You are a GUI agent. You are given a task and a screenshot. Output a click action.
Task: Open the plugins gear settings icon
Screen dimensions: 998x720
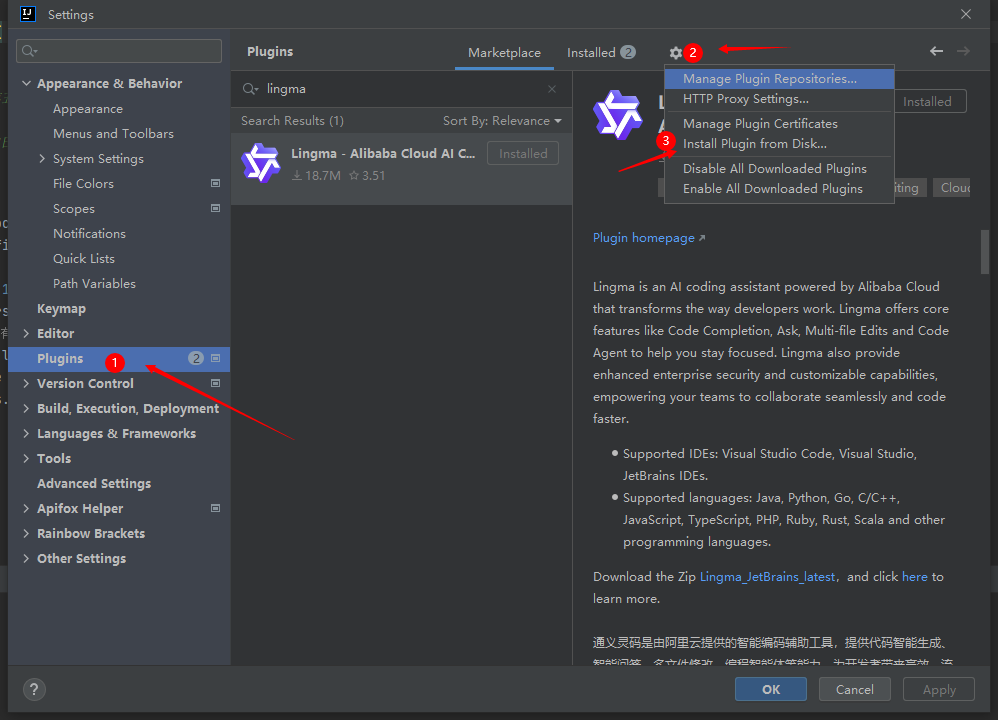click(x=675, y=53)
